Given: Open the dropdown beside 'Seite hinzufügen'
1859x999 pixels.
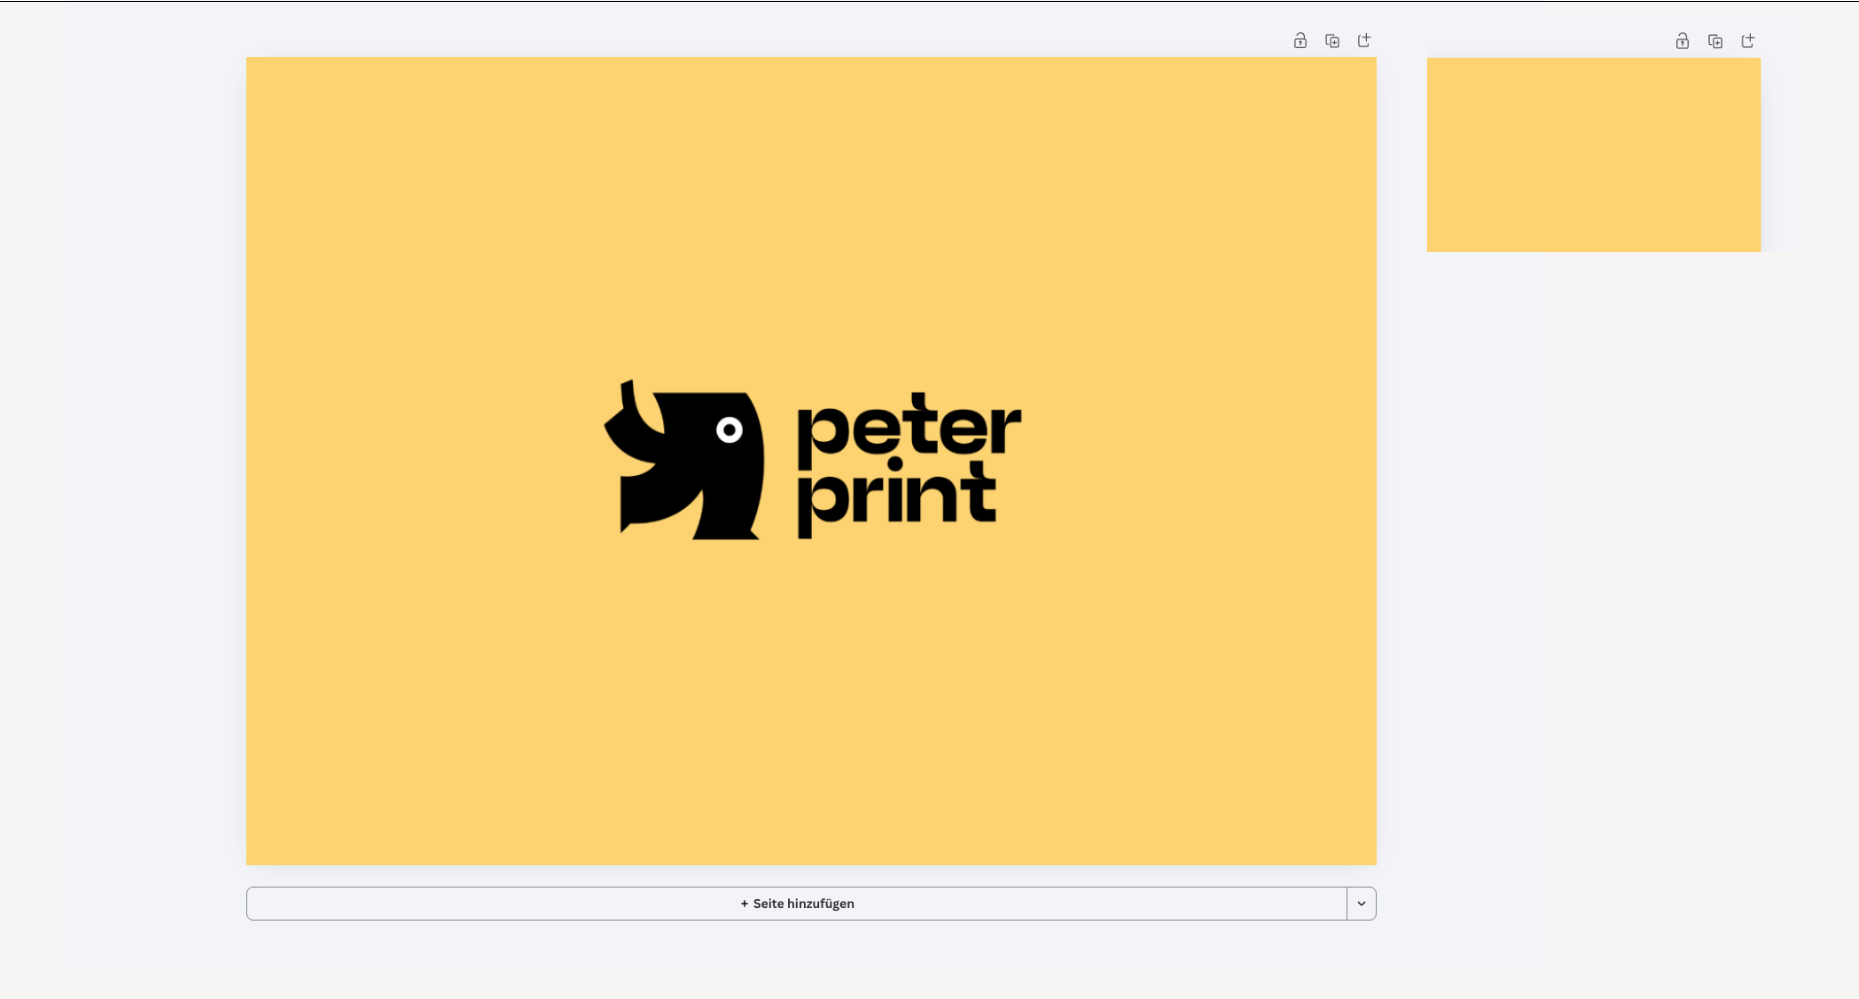Looking at the screenshot, I should (x=1360, y=903).
